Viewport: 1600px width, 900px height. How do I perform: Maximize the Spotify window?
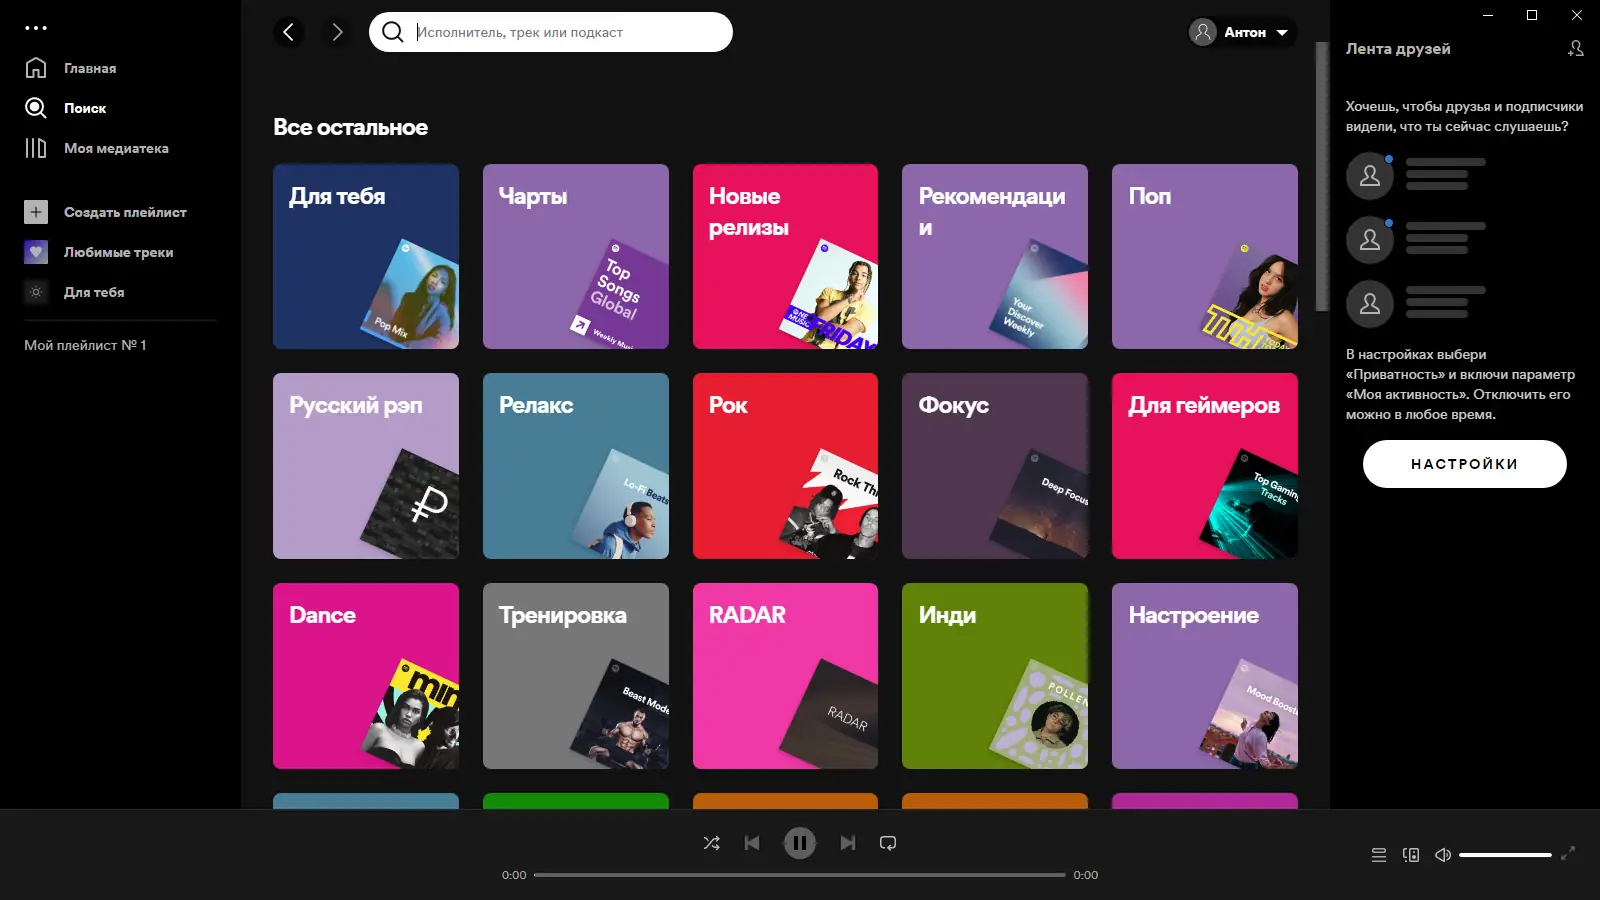(1532, 15)
